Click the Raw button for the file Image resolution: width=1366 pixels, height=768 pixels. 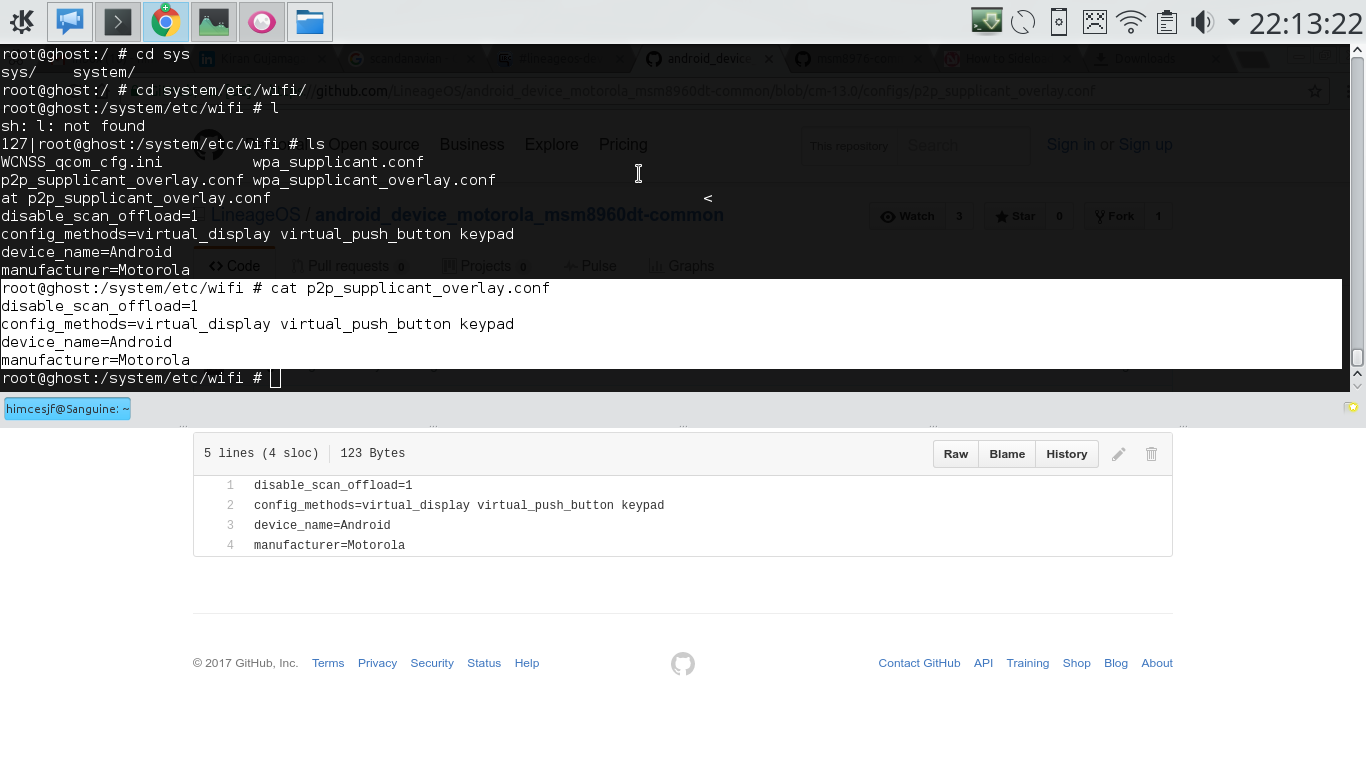pos(956,454)
